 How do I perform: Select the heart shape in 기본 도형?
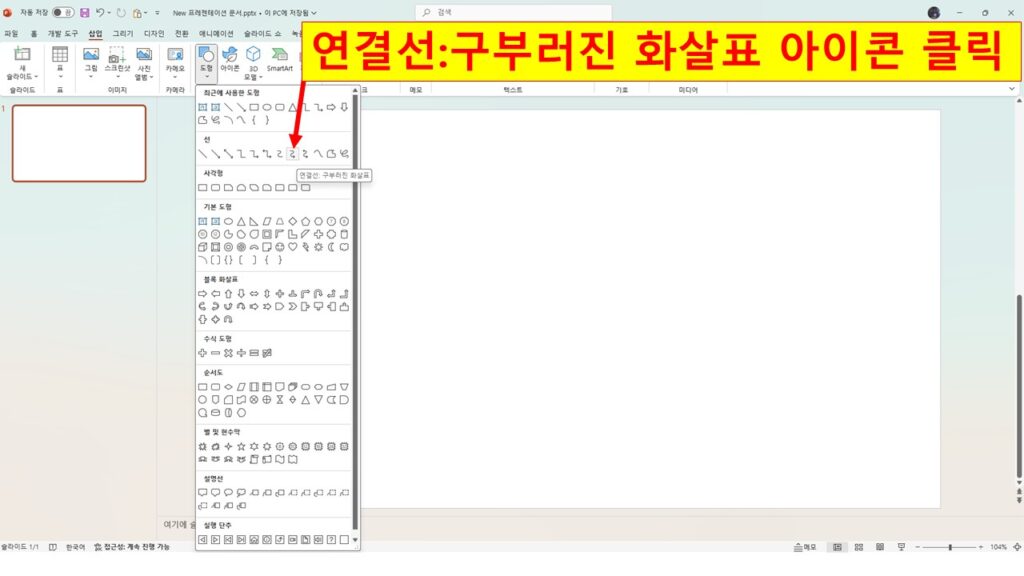point(293,247)
